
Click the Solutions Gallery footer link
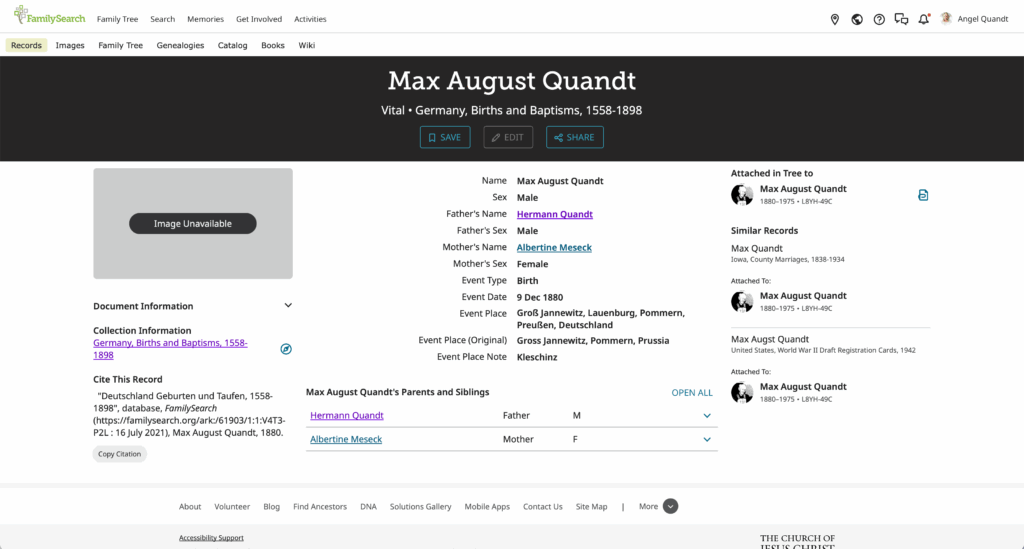(421, 507)
